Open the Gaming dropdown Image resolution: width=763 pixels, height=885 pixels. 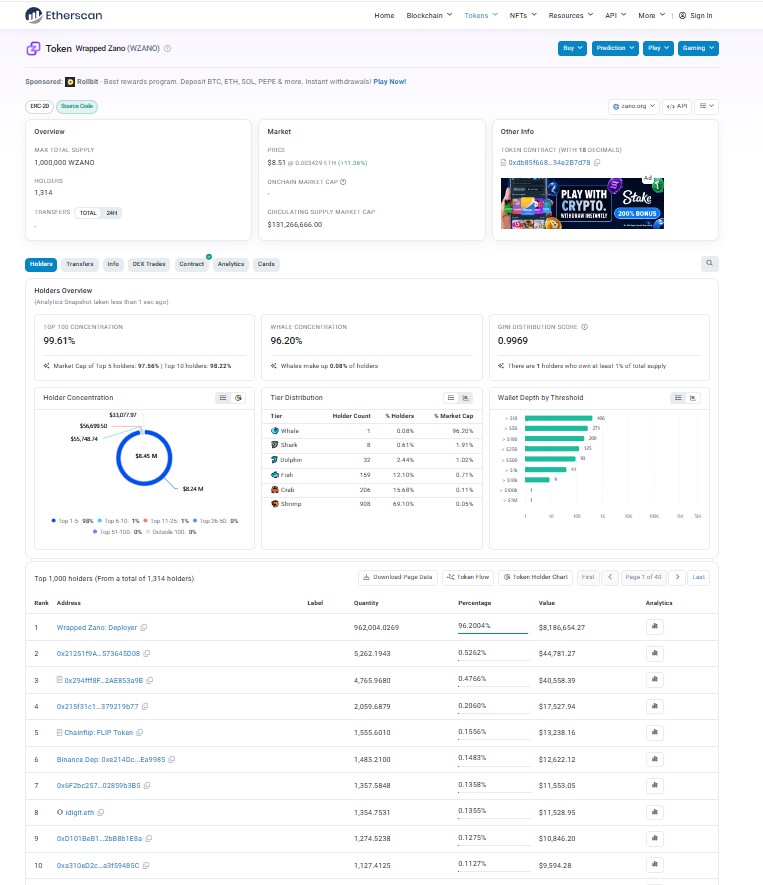coord(698,48)
